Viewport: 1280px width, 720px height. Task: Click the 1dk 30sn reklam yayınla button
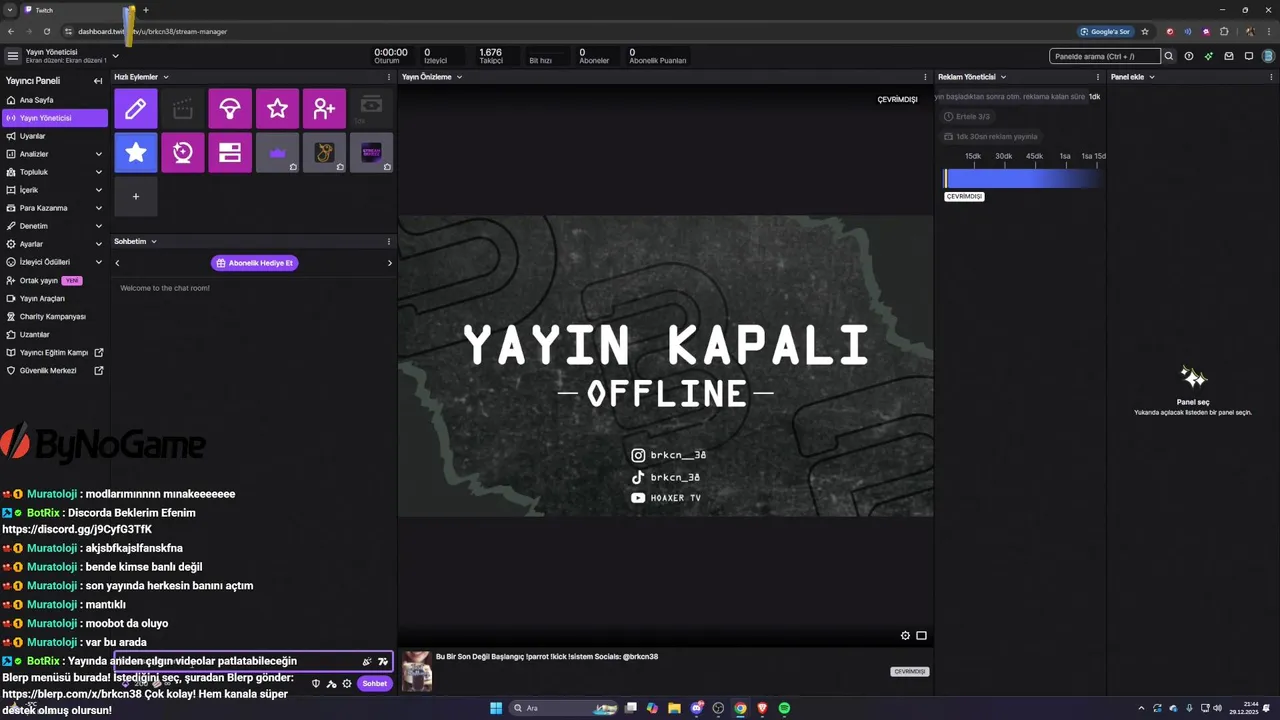coord(991,136)
